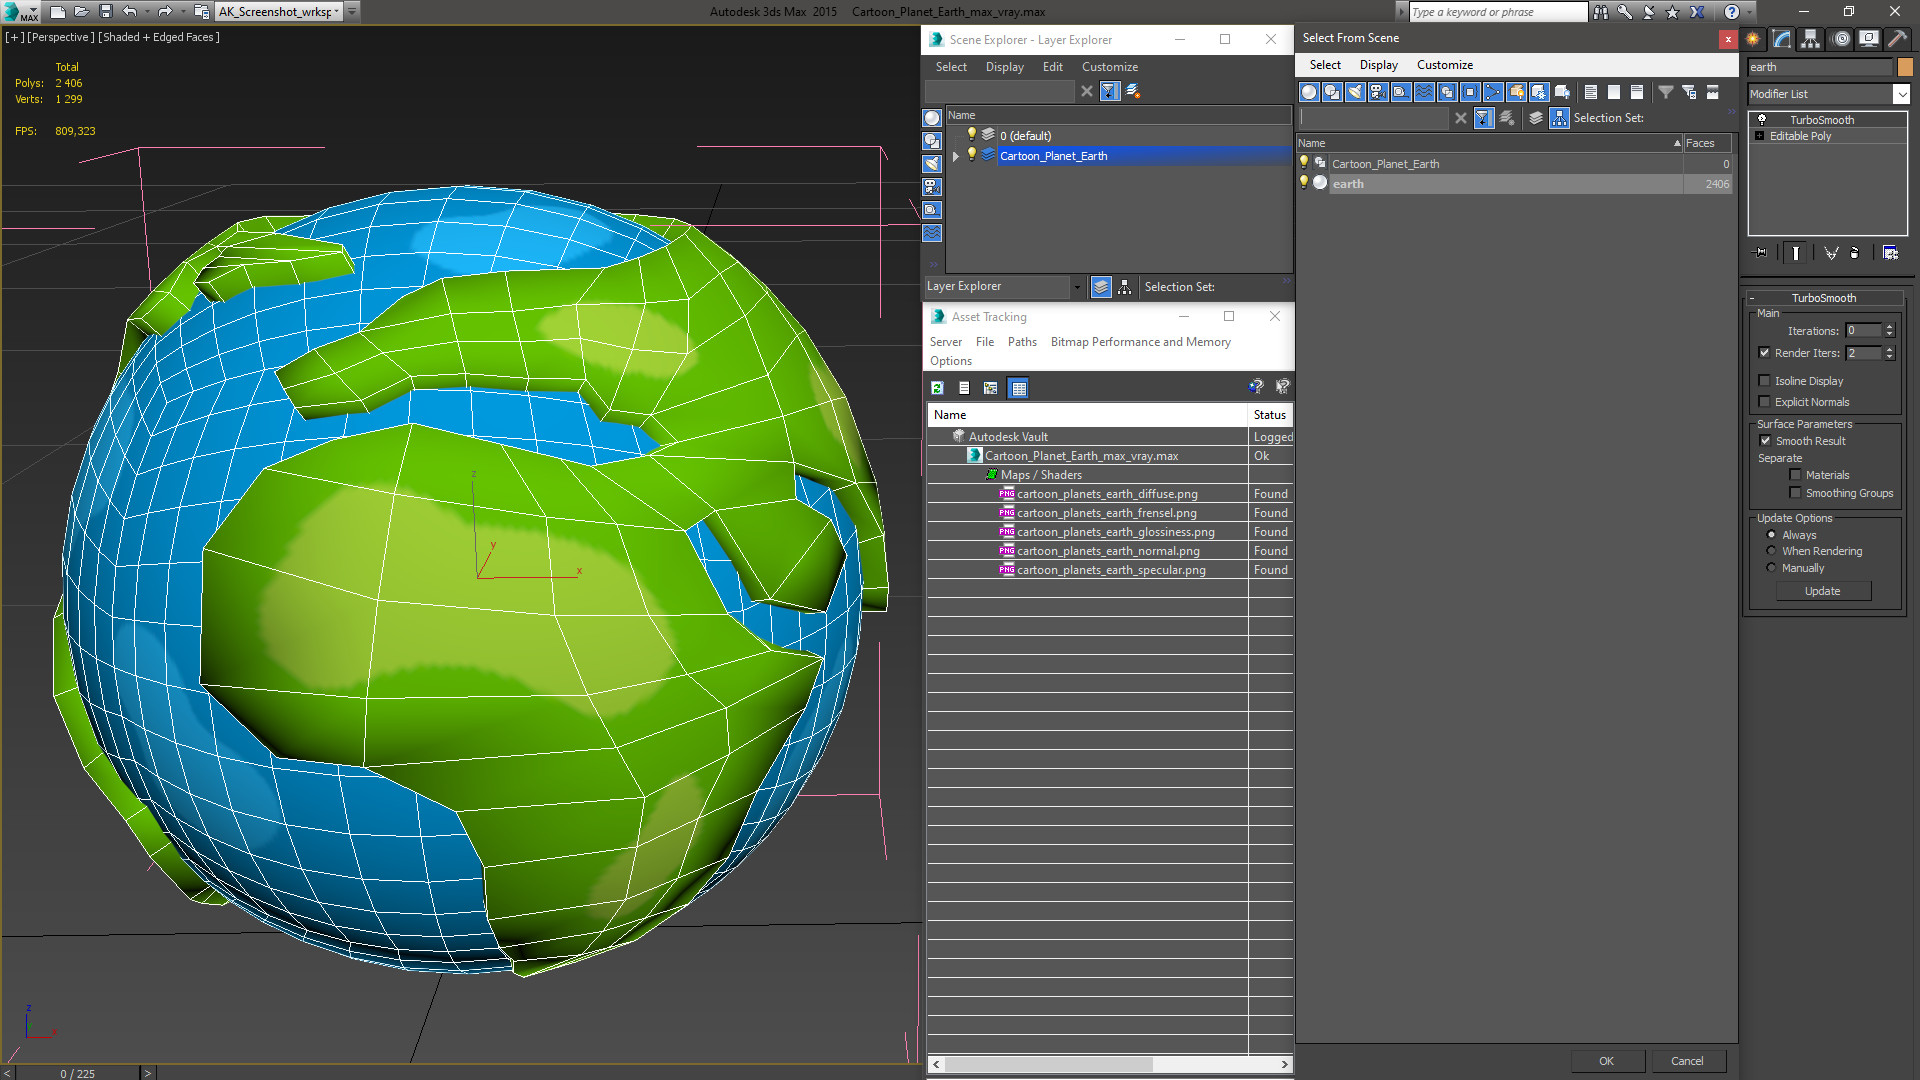Expand the Cartoon_Planet_Earth layer
The height and width of the screenshot is (1080, 1920).
(956, 156)
